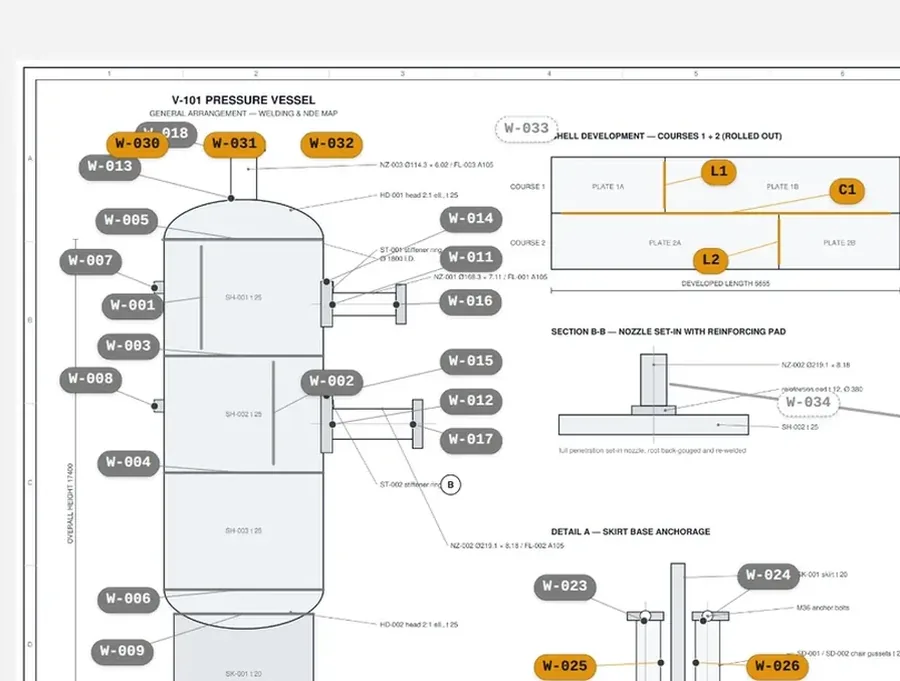
Task: Select weld tag W-013
Action: click(x=110, y=167)
